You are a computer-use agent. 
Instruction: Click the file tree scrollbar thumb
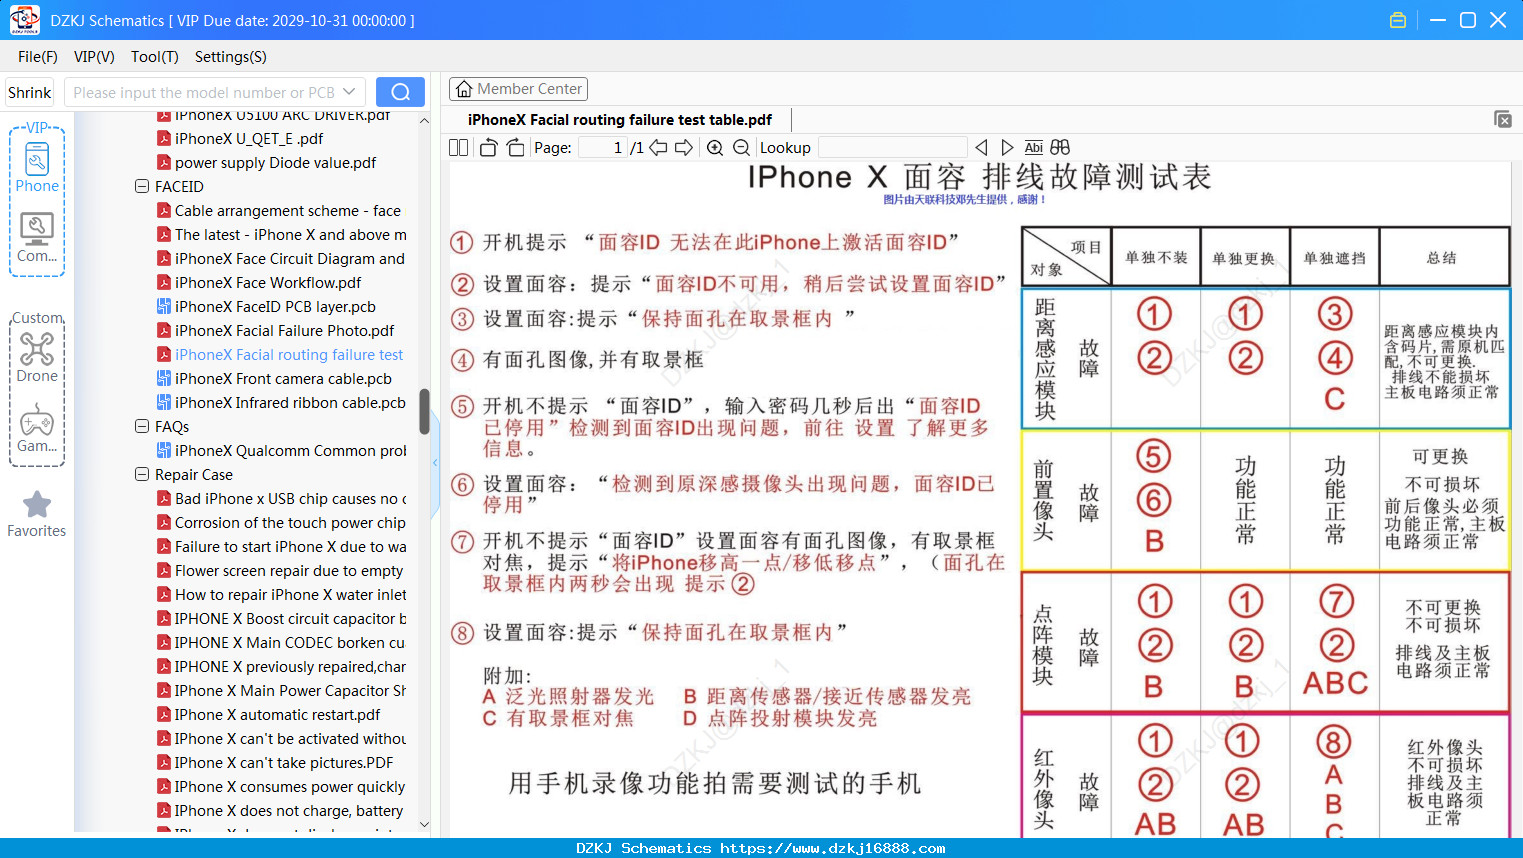click(424, 412)
